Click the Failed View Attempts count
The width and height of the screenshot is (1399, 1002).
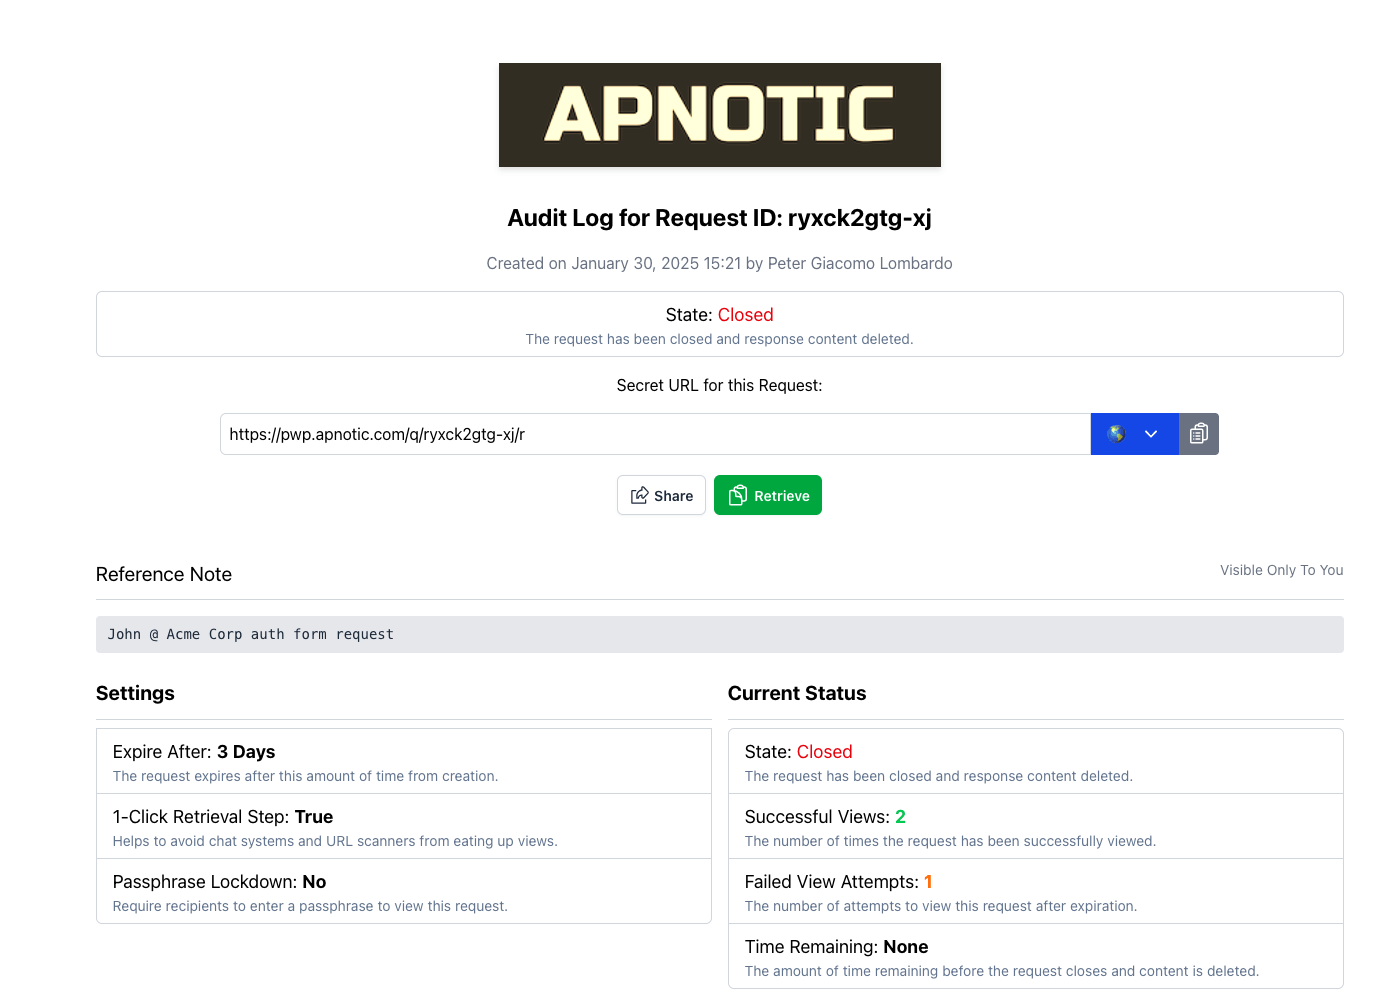[928, 882]
